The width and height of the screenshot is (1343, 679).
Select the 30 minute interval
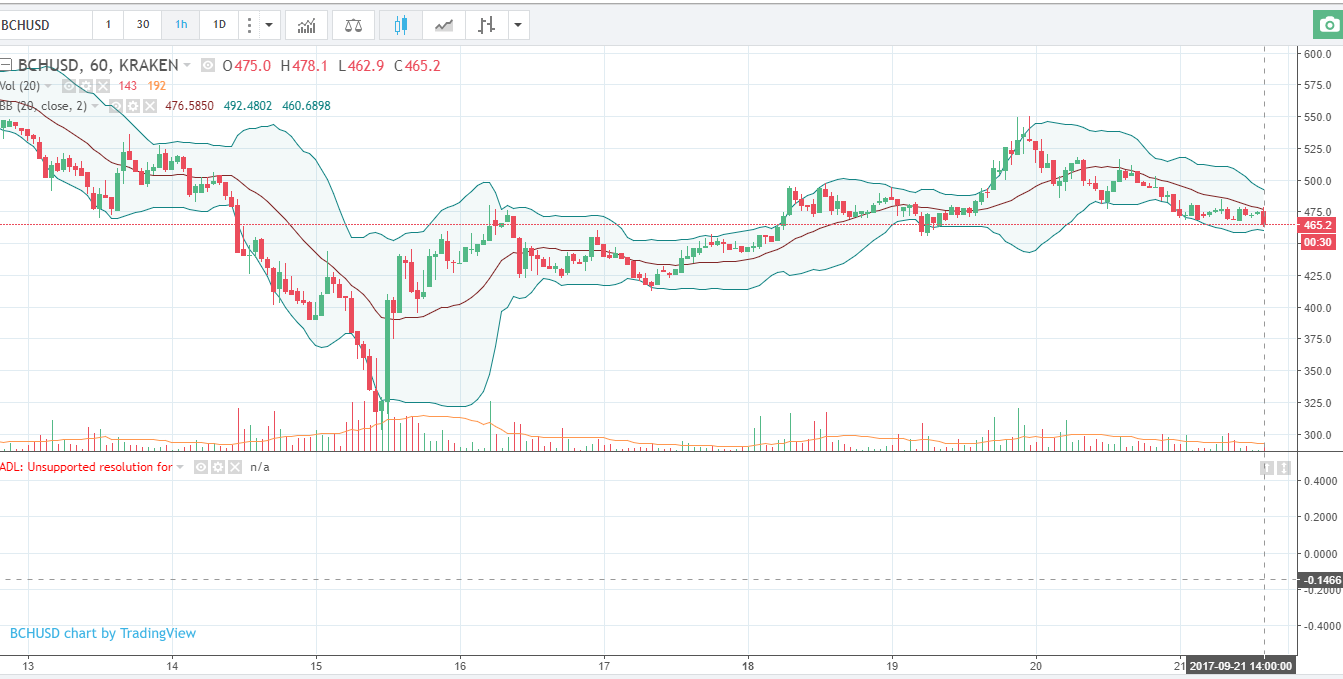pos(143,25)
